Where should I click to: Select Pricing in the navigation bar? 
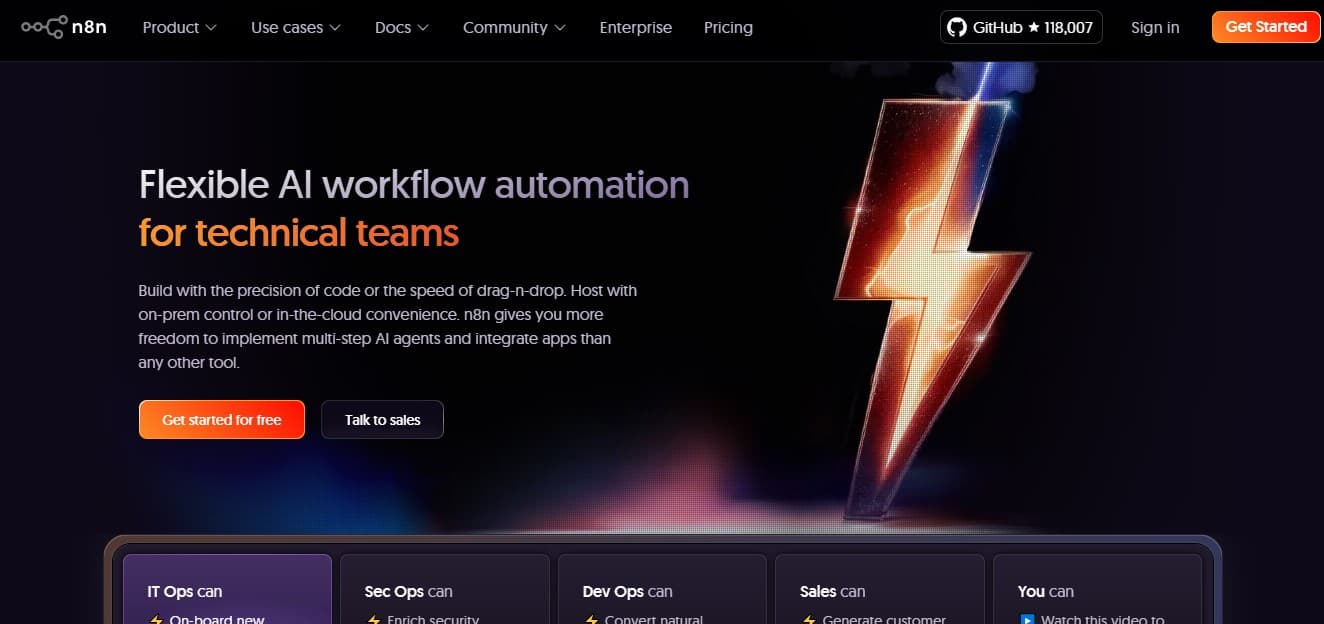(x=728, y=27)
